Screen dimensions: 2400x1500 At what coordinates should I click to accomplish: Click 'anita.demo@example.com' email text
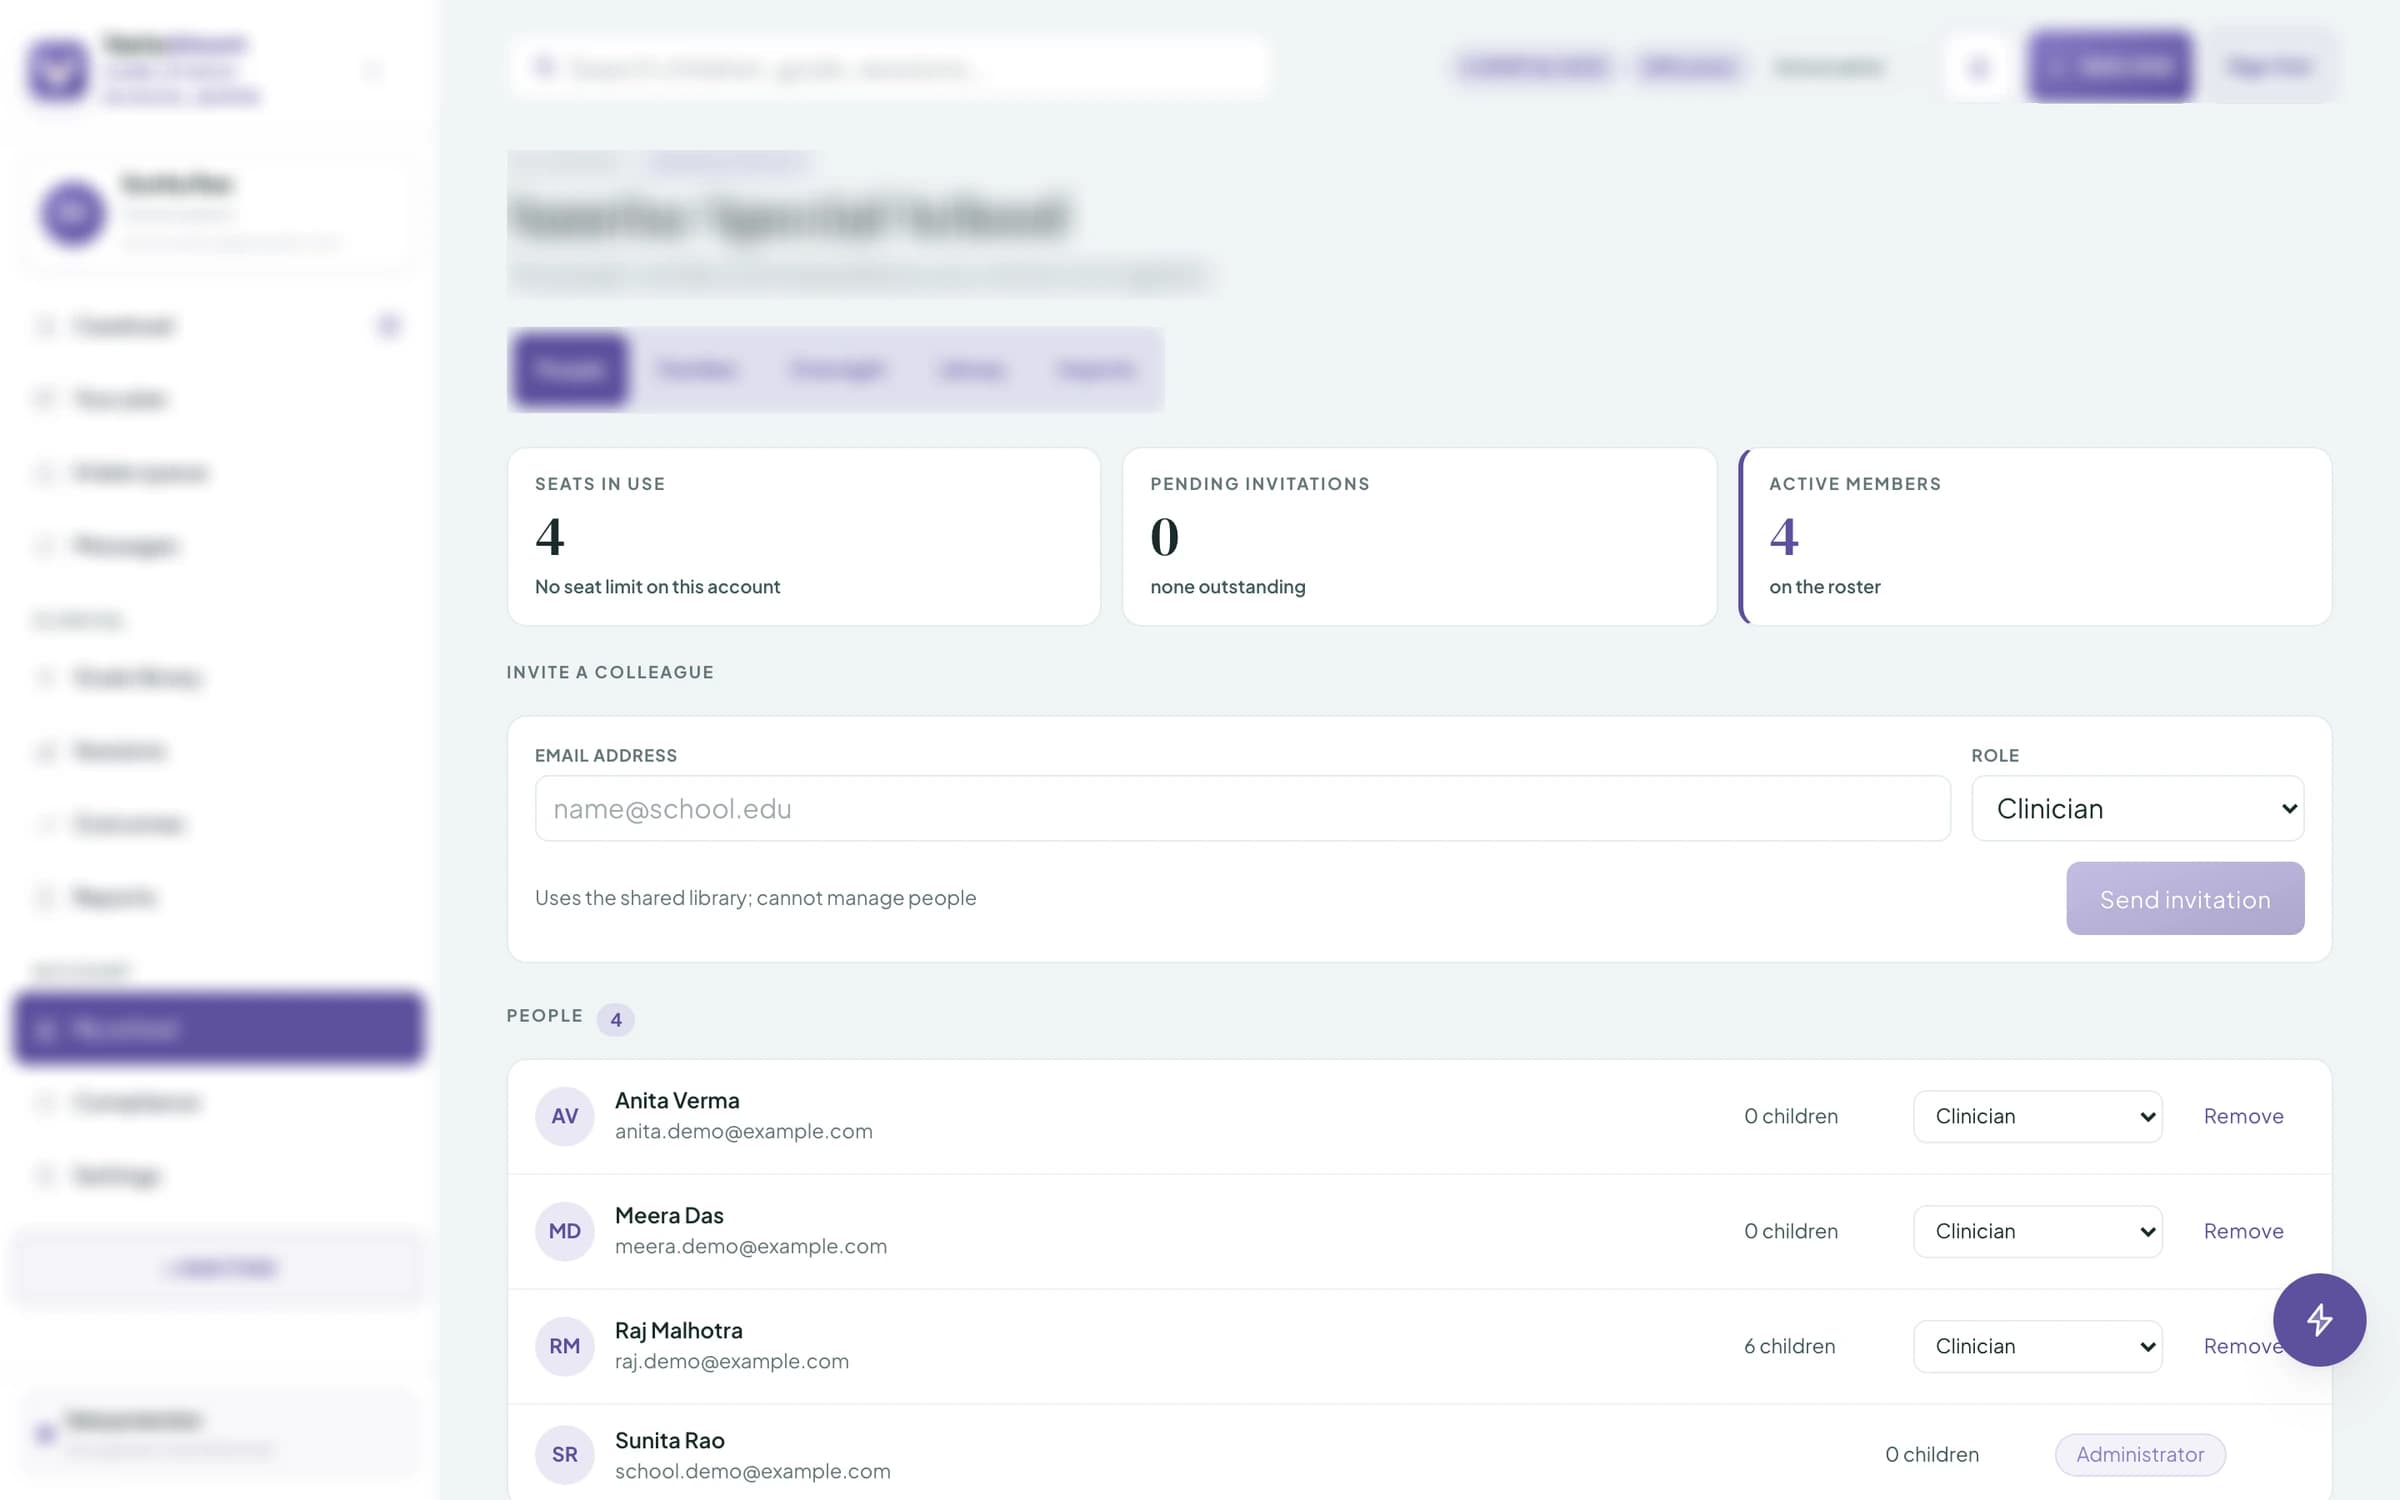[743, 1131]
